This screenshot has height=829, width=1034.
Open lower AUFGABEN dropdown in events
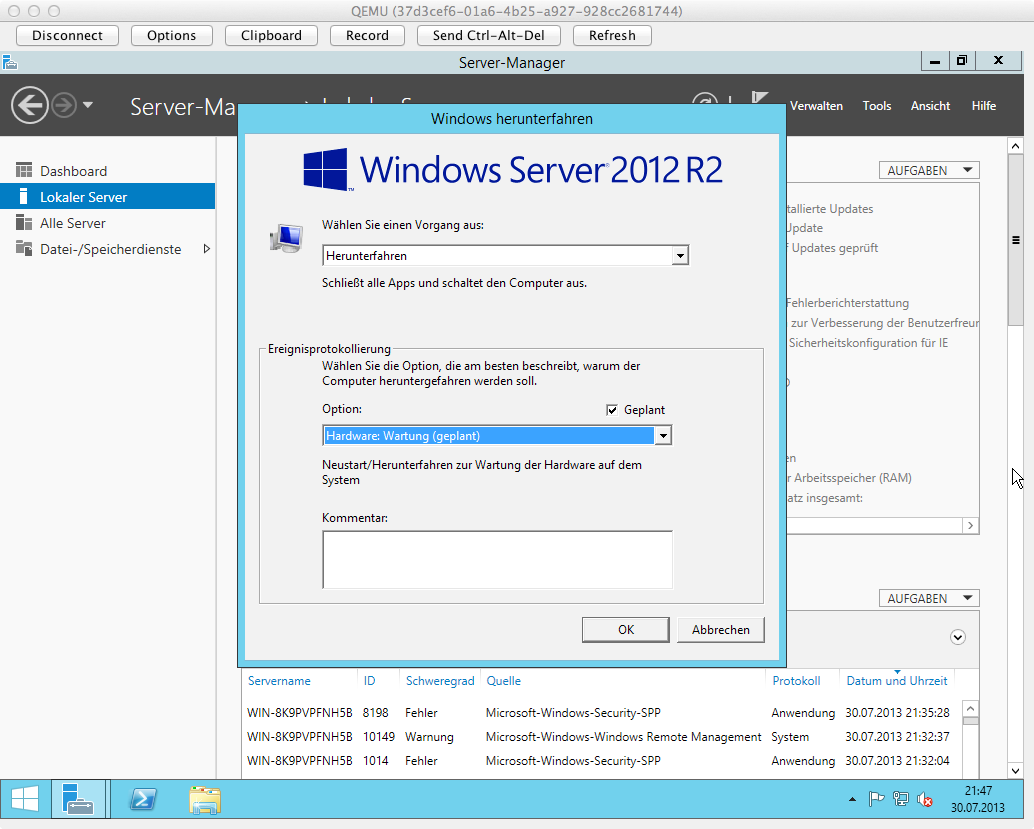pos(928,598)
